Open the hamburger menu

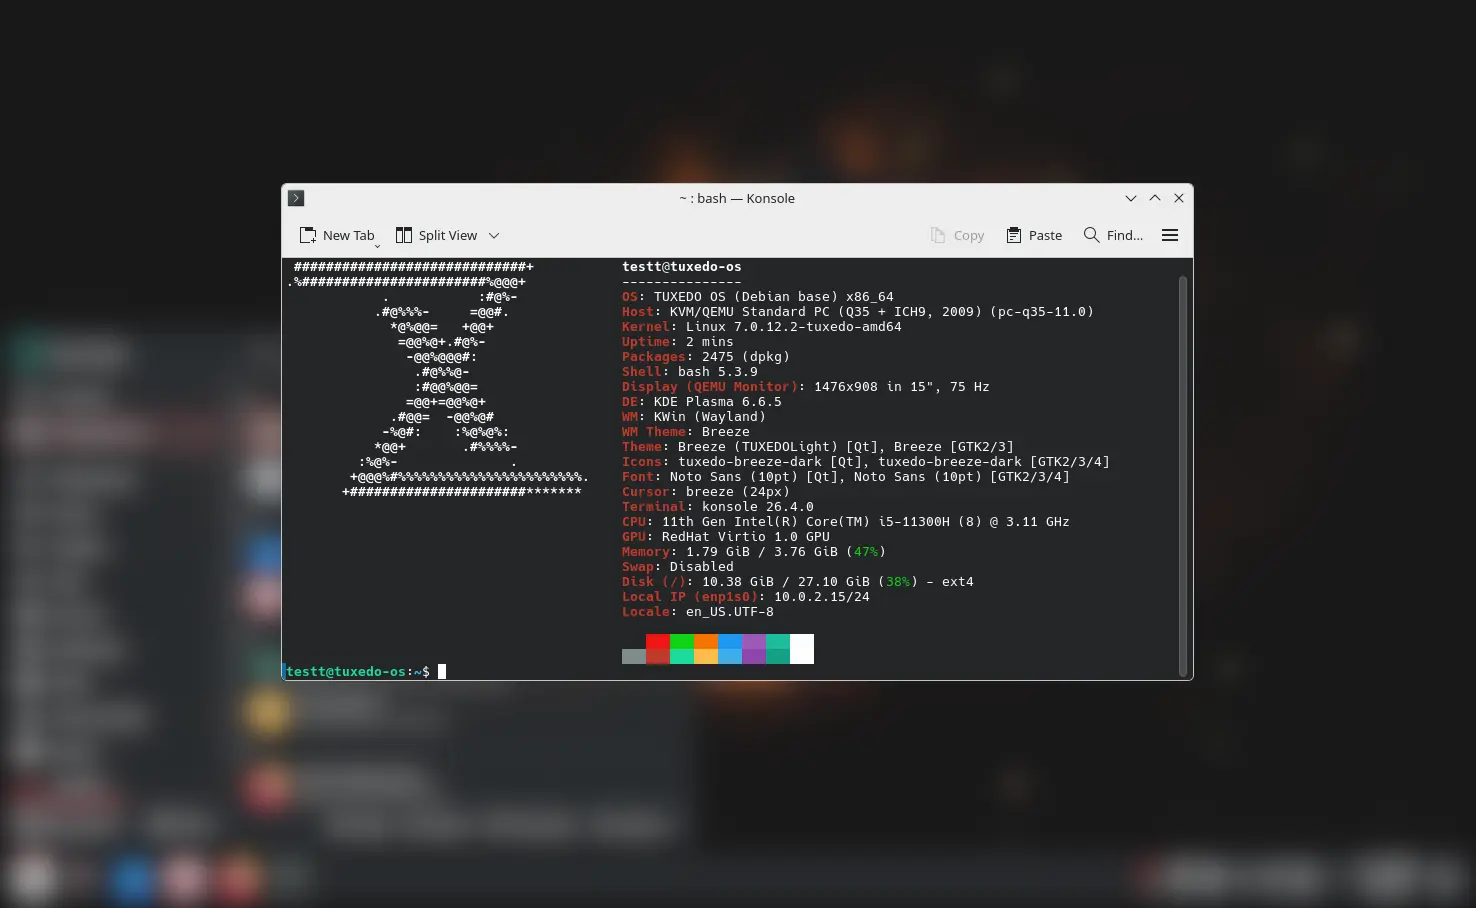click(x=1170, y=235)
